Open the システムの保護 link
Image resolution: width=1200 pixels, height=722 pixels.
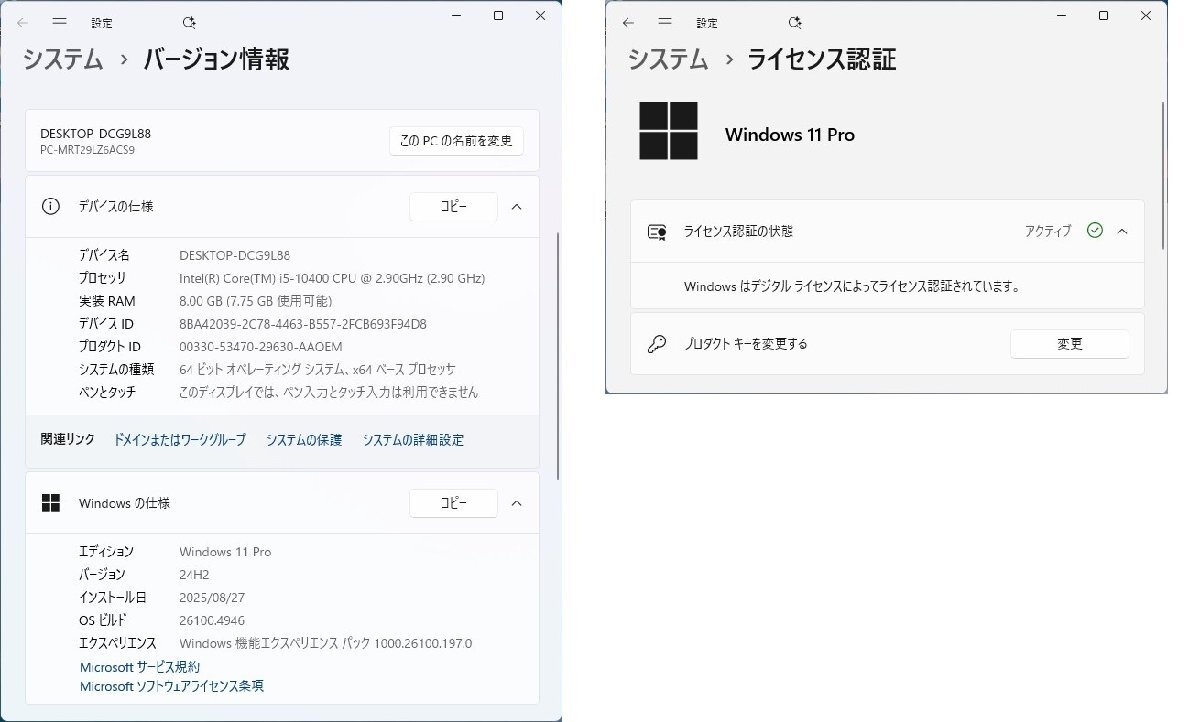tap(303, 440)
